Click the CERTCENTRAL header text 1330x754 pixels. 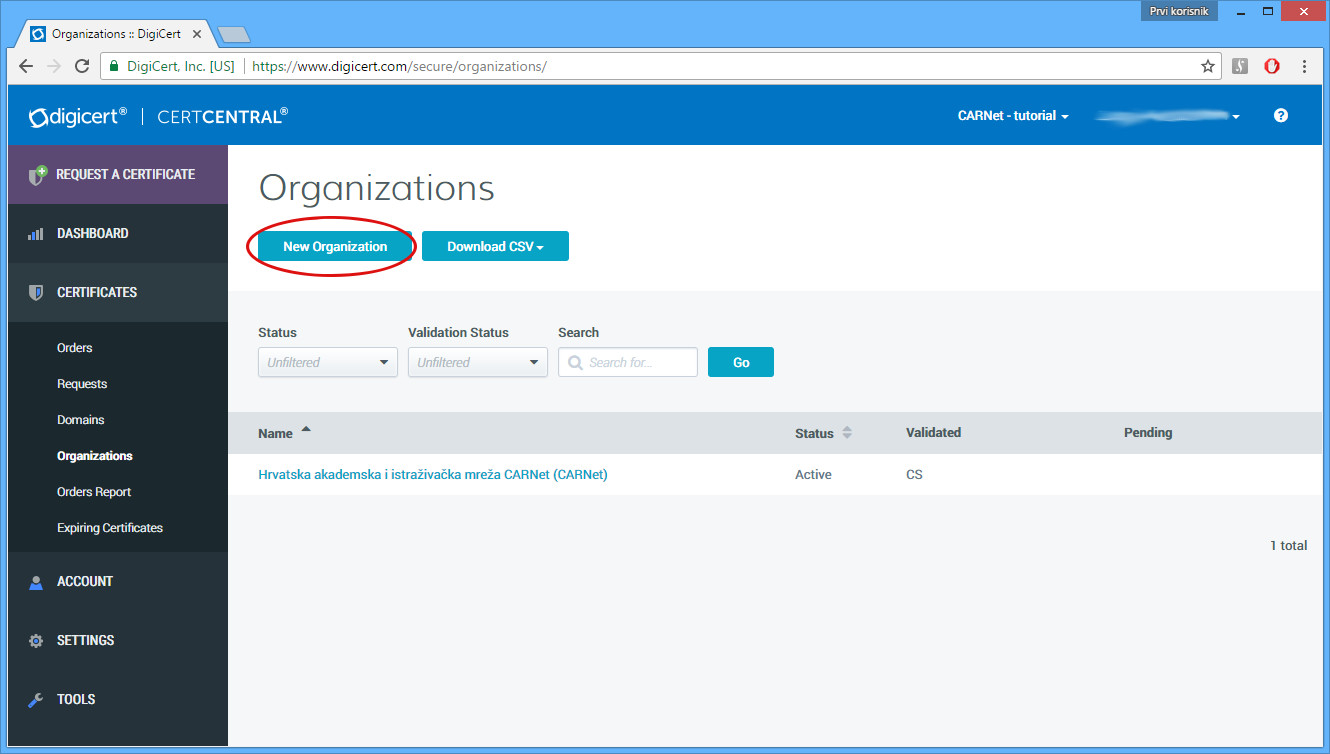pos(223,116)
